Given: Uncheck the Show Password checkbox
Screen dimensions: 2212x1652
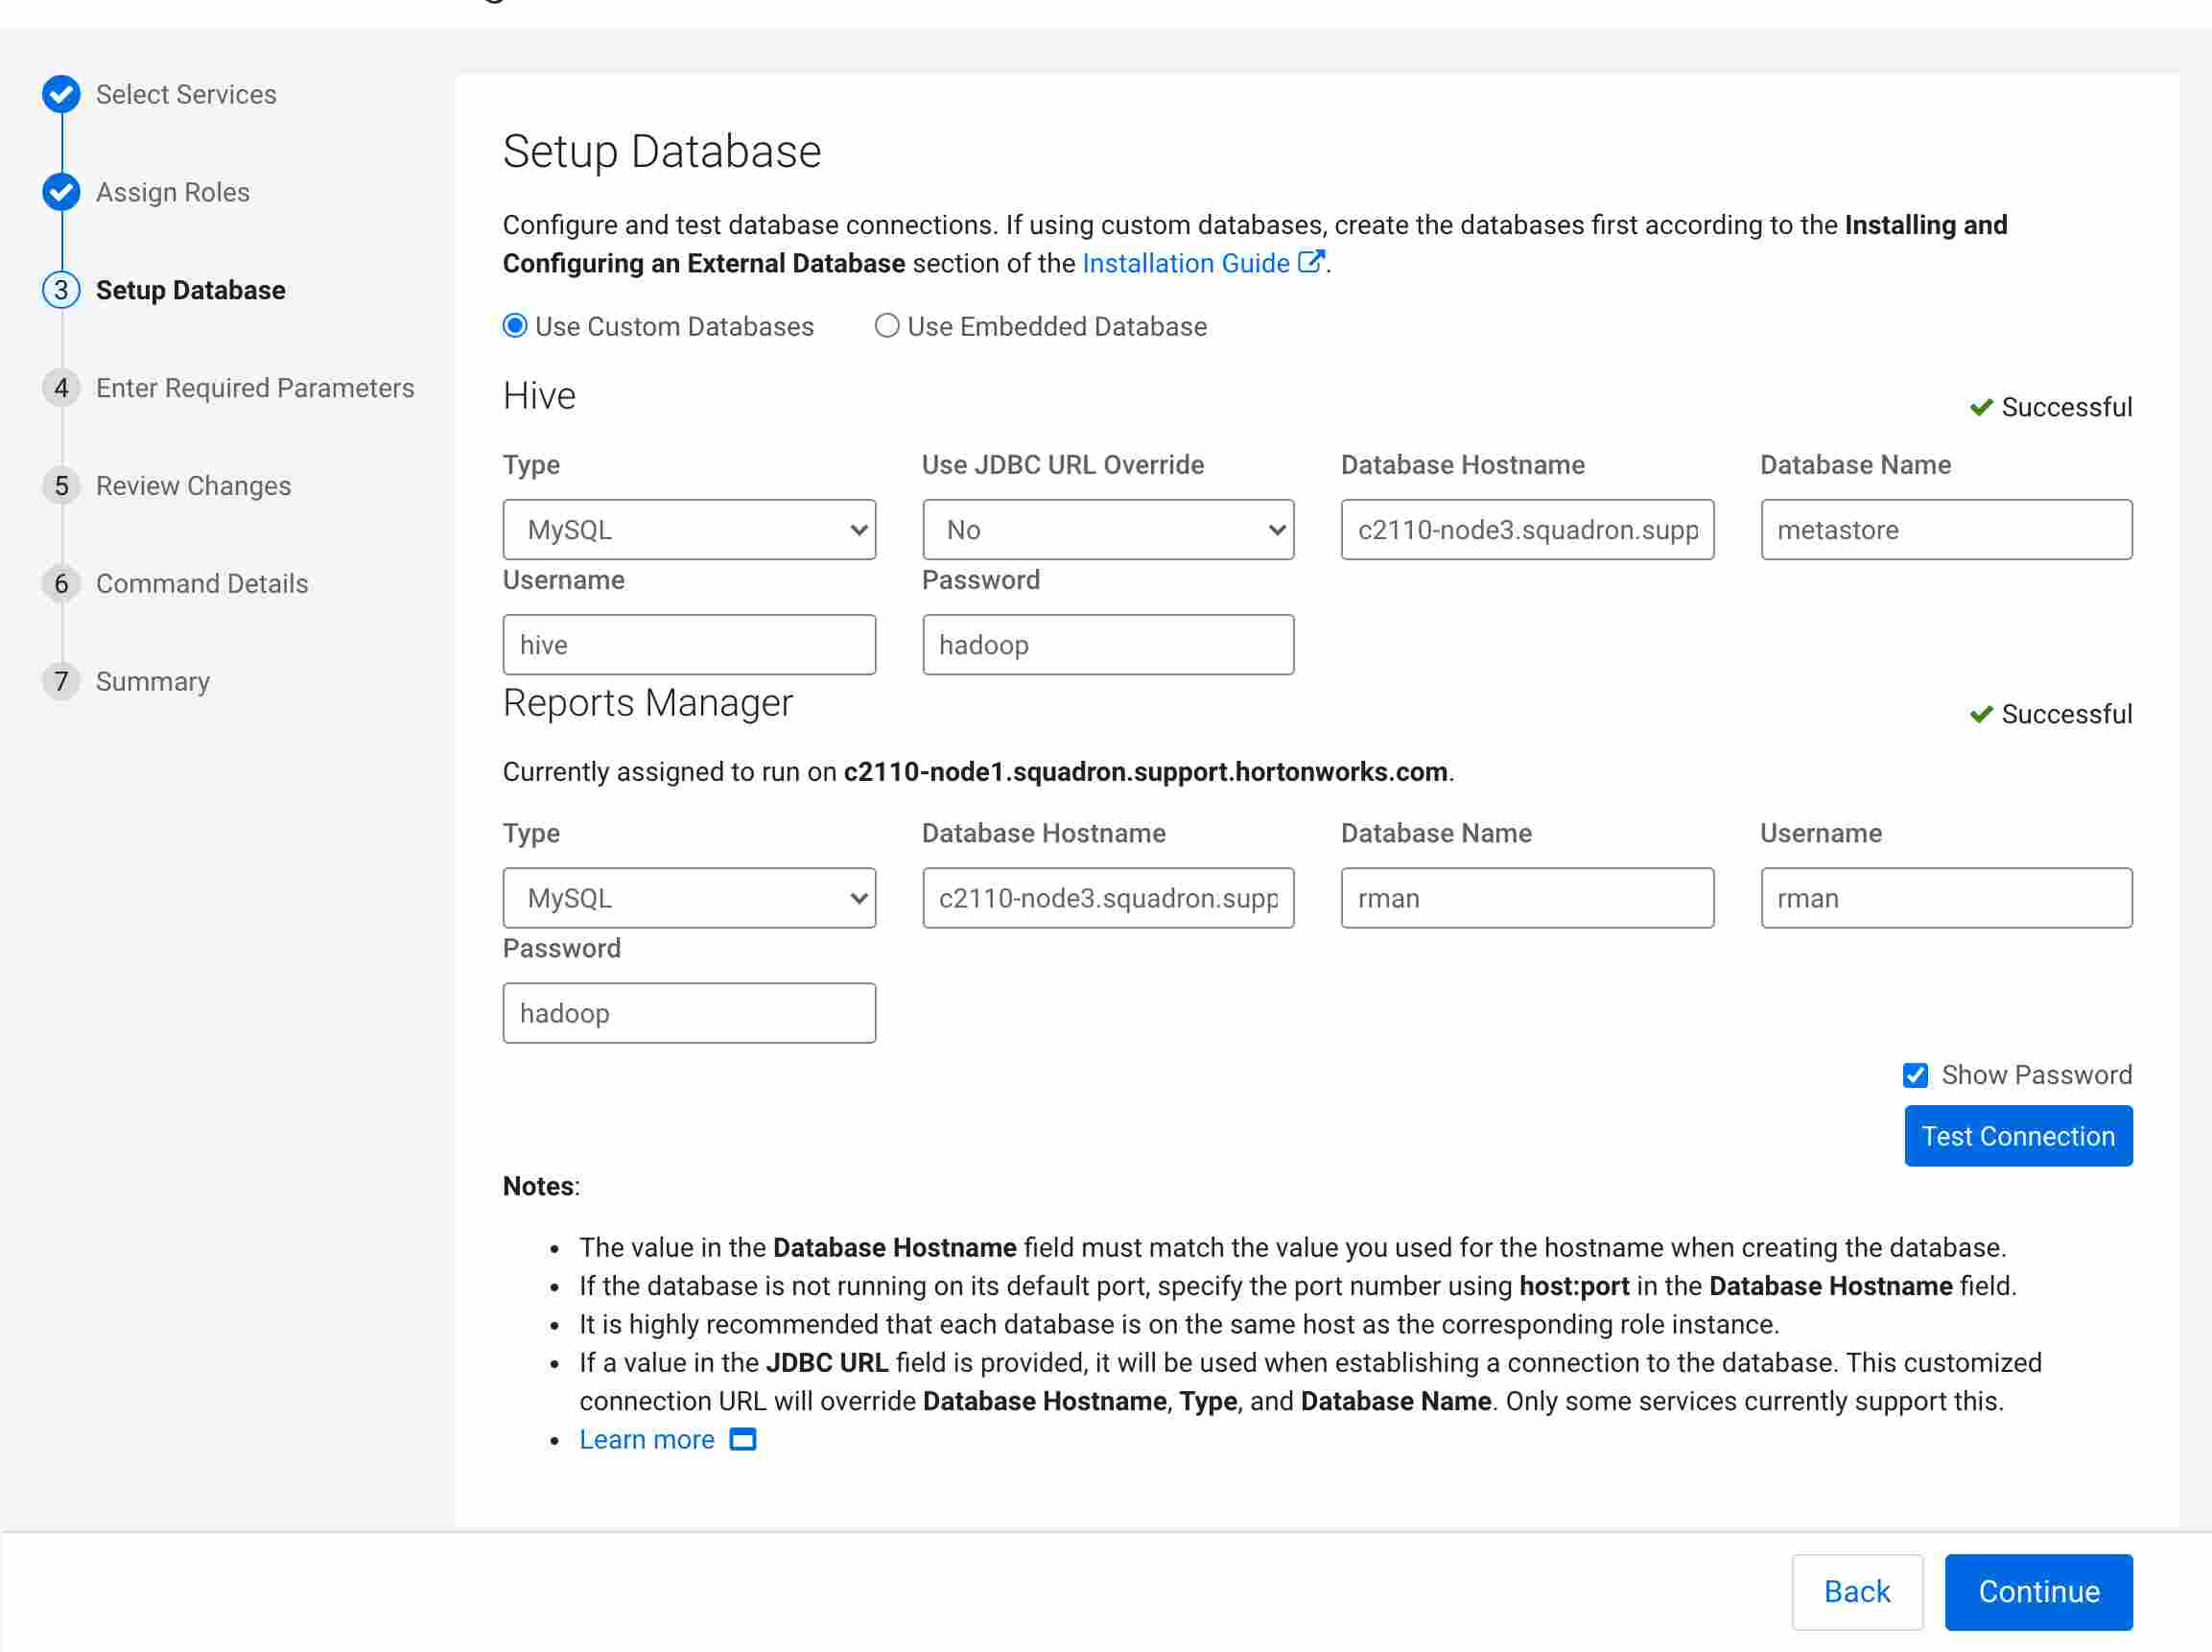Looking at the screenshot, I should [x=1915, y=1075].
